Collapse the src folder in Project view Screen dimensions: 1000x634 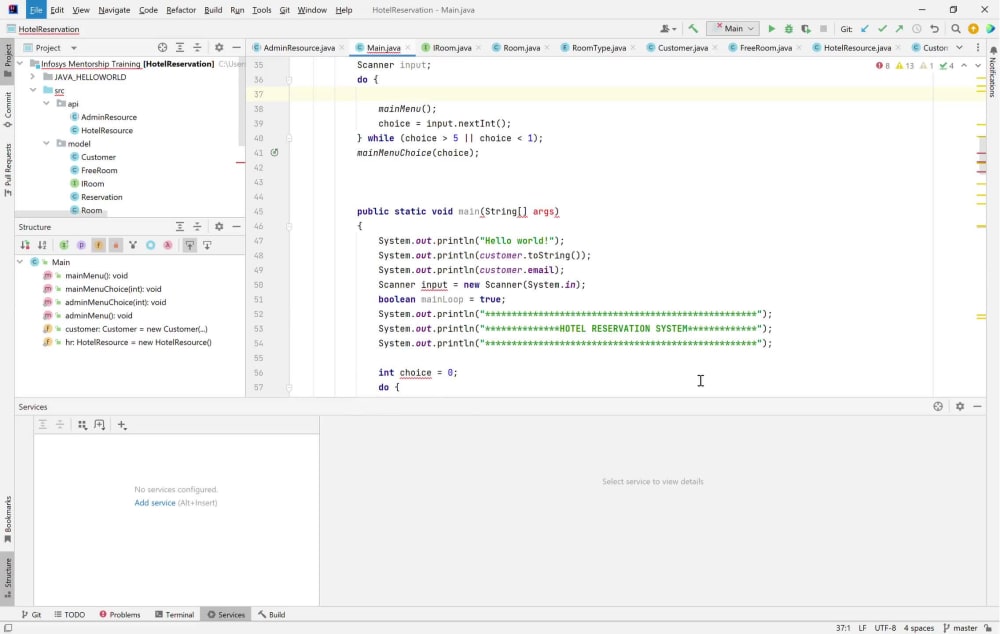(x=31, y=89)
